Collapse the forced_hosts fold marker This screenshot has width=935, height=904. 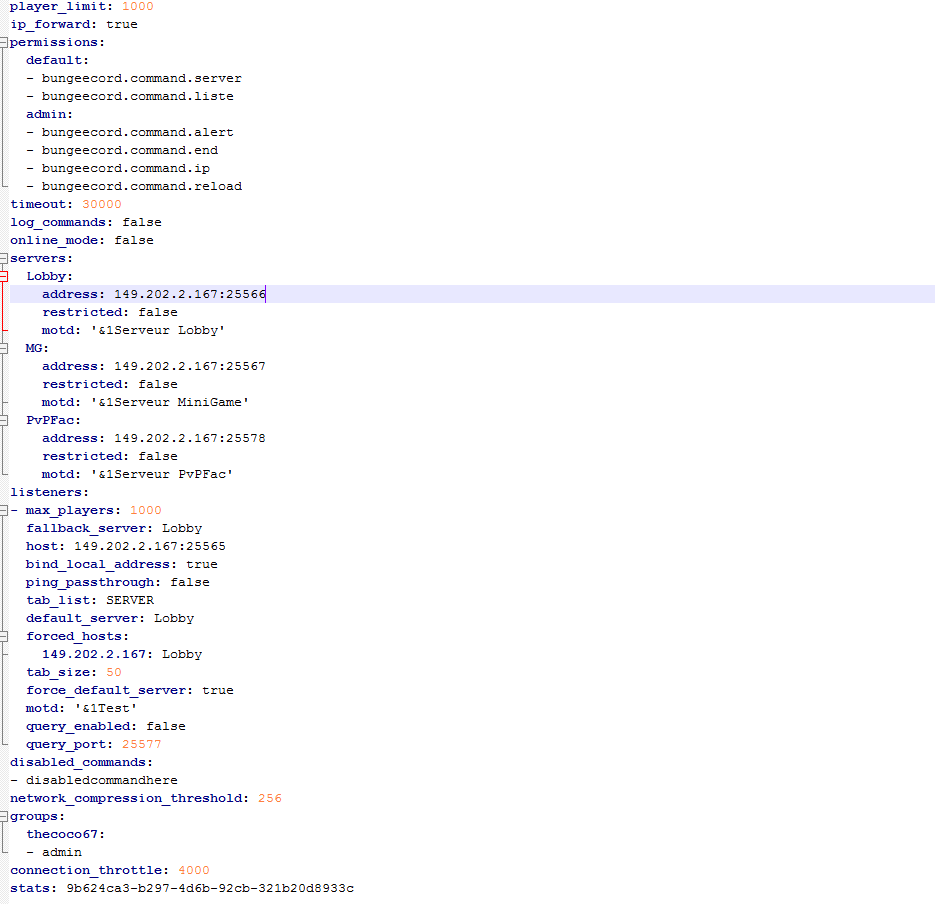(x=4, y=636)
